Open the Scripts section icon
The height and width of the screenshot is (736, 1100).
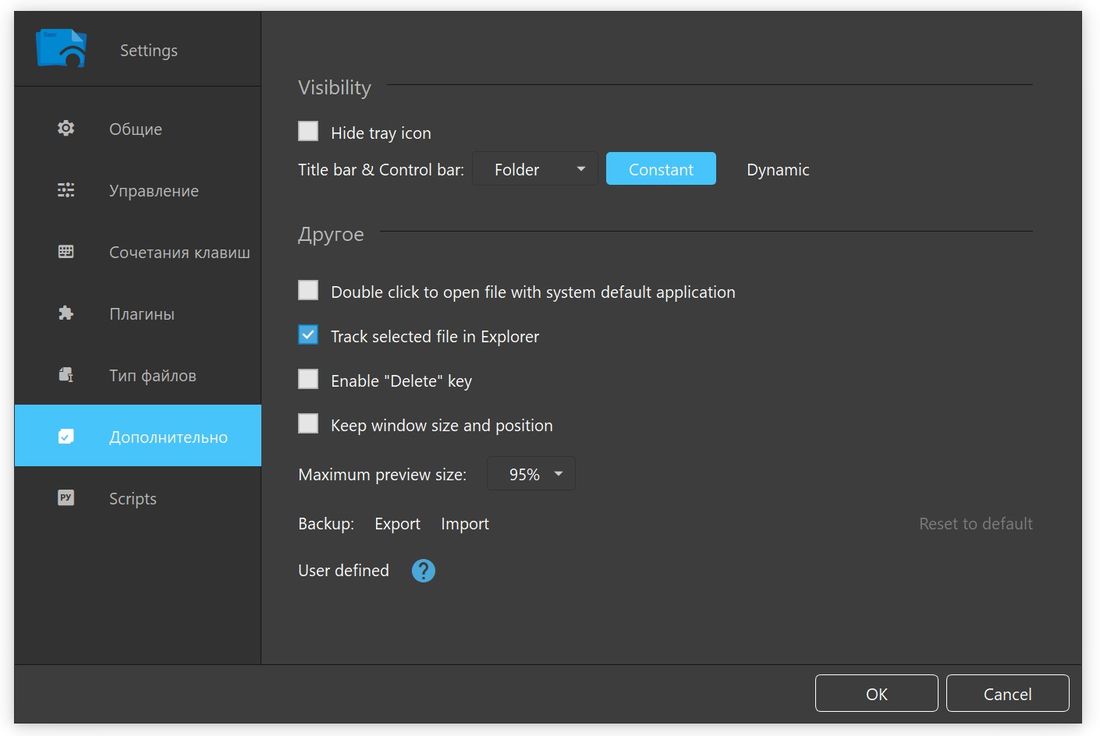pos(65,497)
